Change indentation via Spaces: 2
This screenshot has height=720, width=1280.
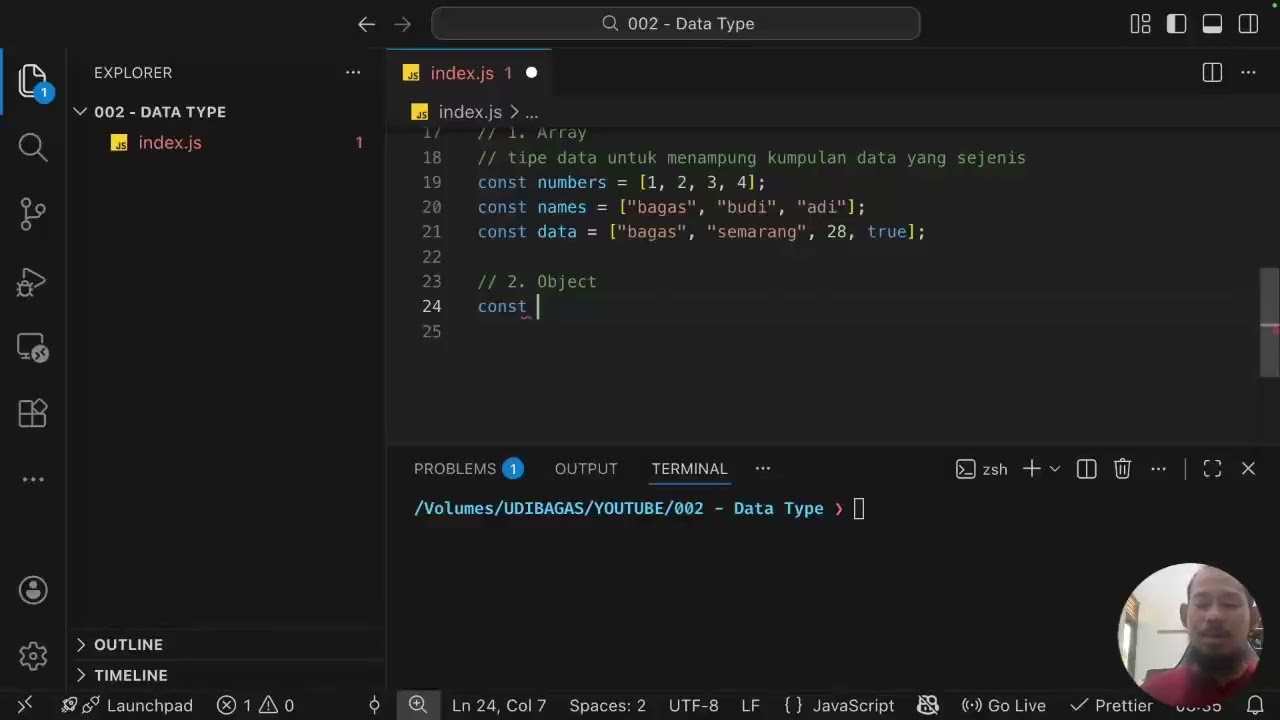pos(608,705)
